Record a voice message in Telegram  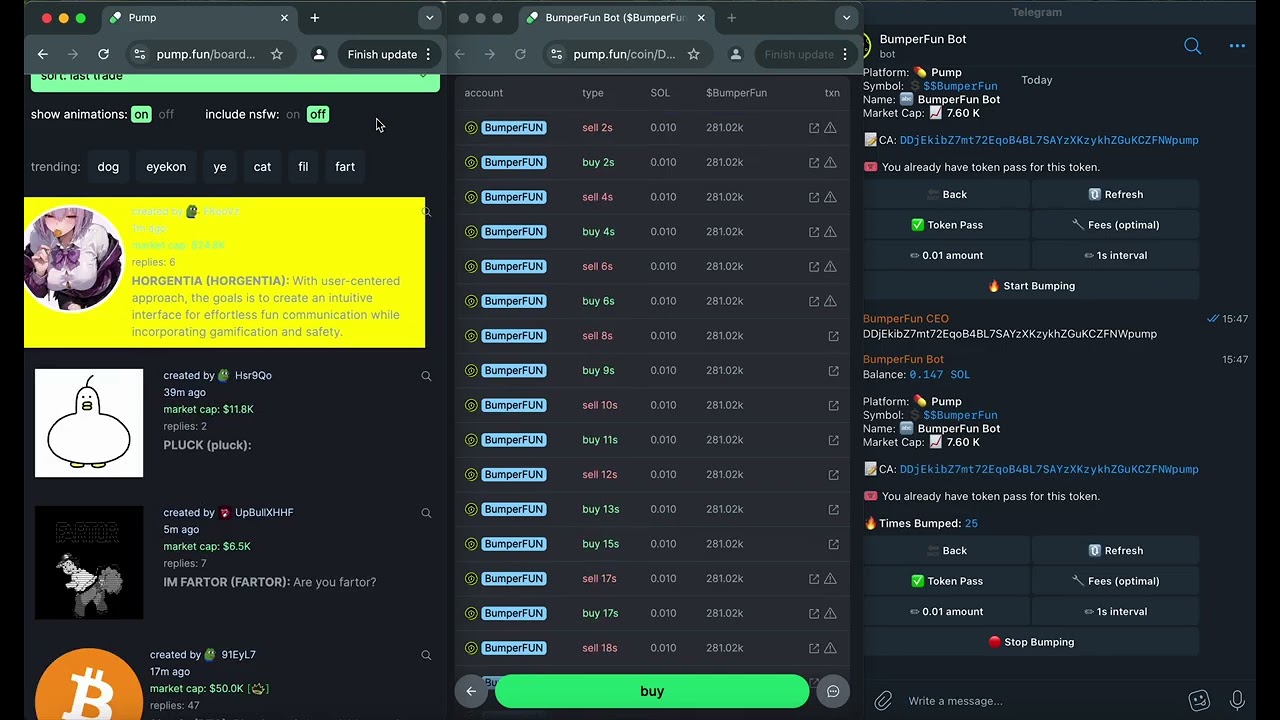pos(1238,701)
